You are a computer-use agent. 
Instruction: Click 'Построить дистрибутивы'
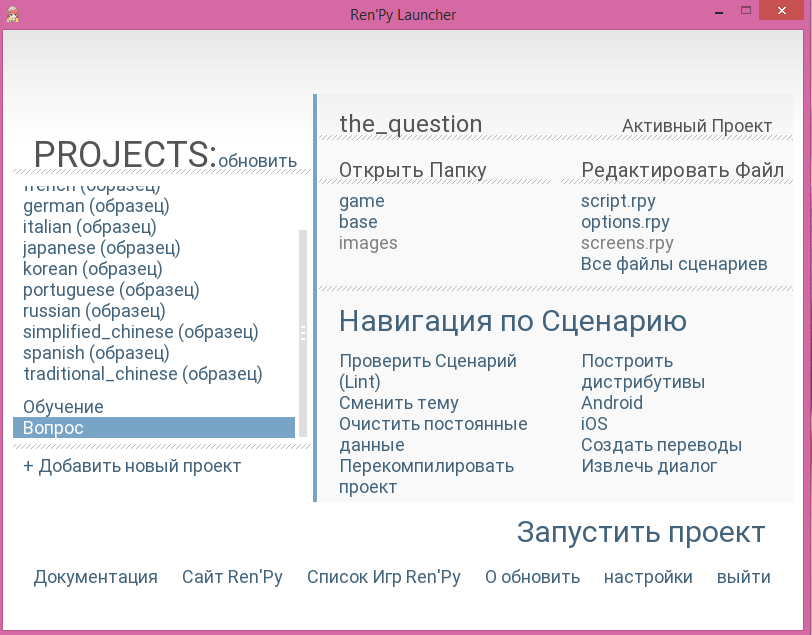pos(643,371)
